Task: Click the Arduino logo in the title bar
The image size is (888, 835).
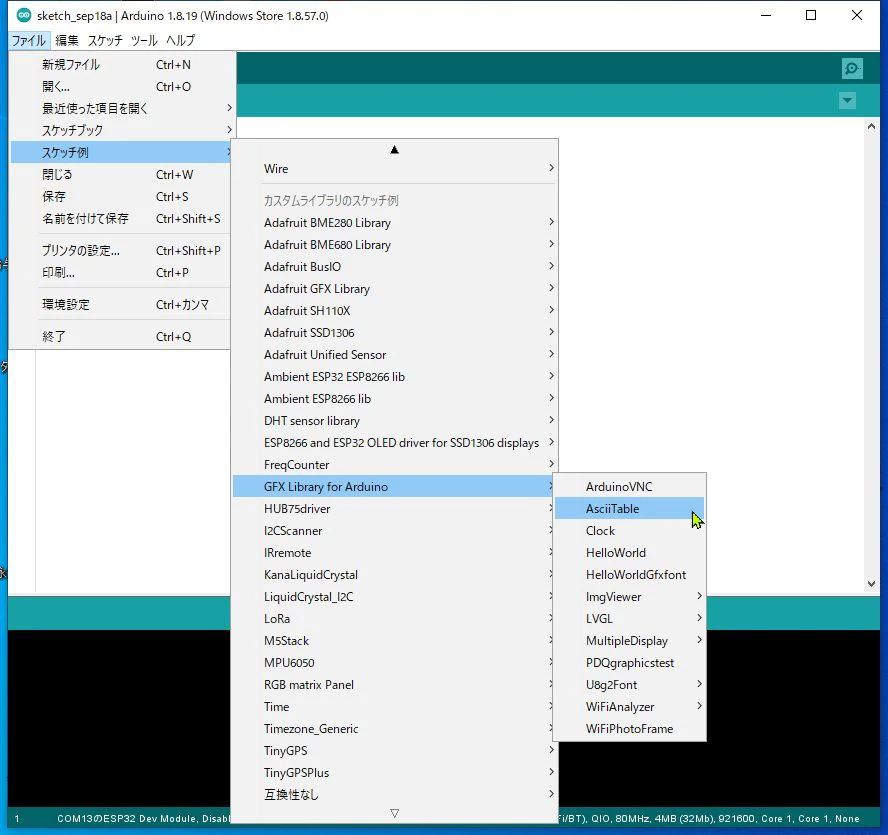Action: click(x=23, y=15)
